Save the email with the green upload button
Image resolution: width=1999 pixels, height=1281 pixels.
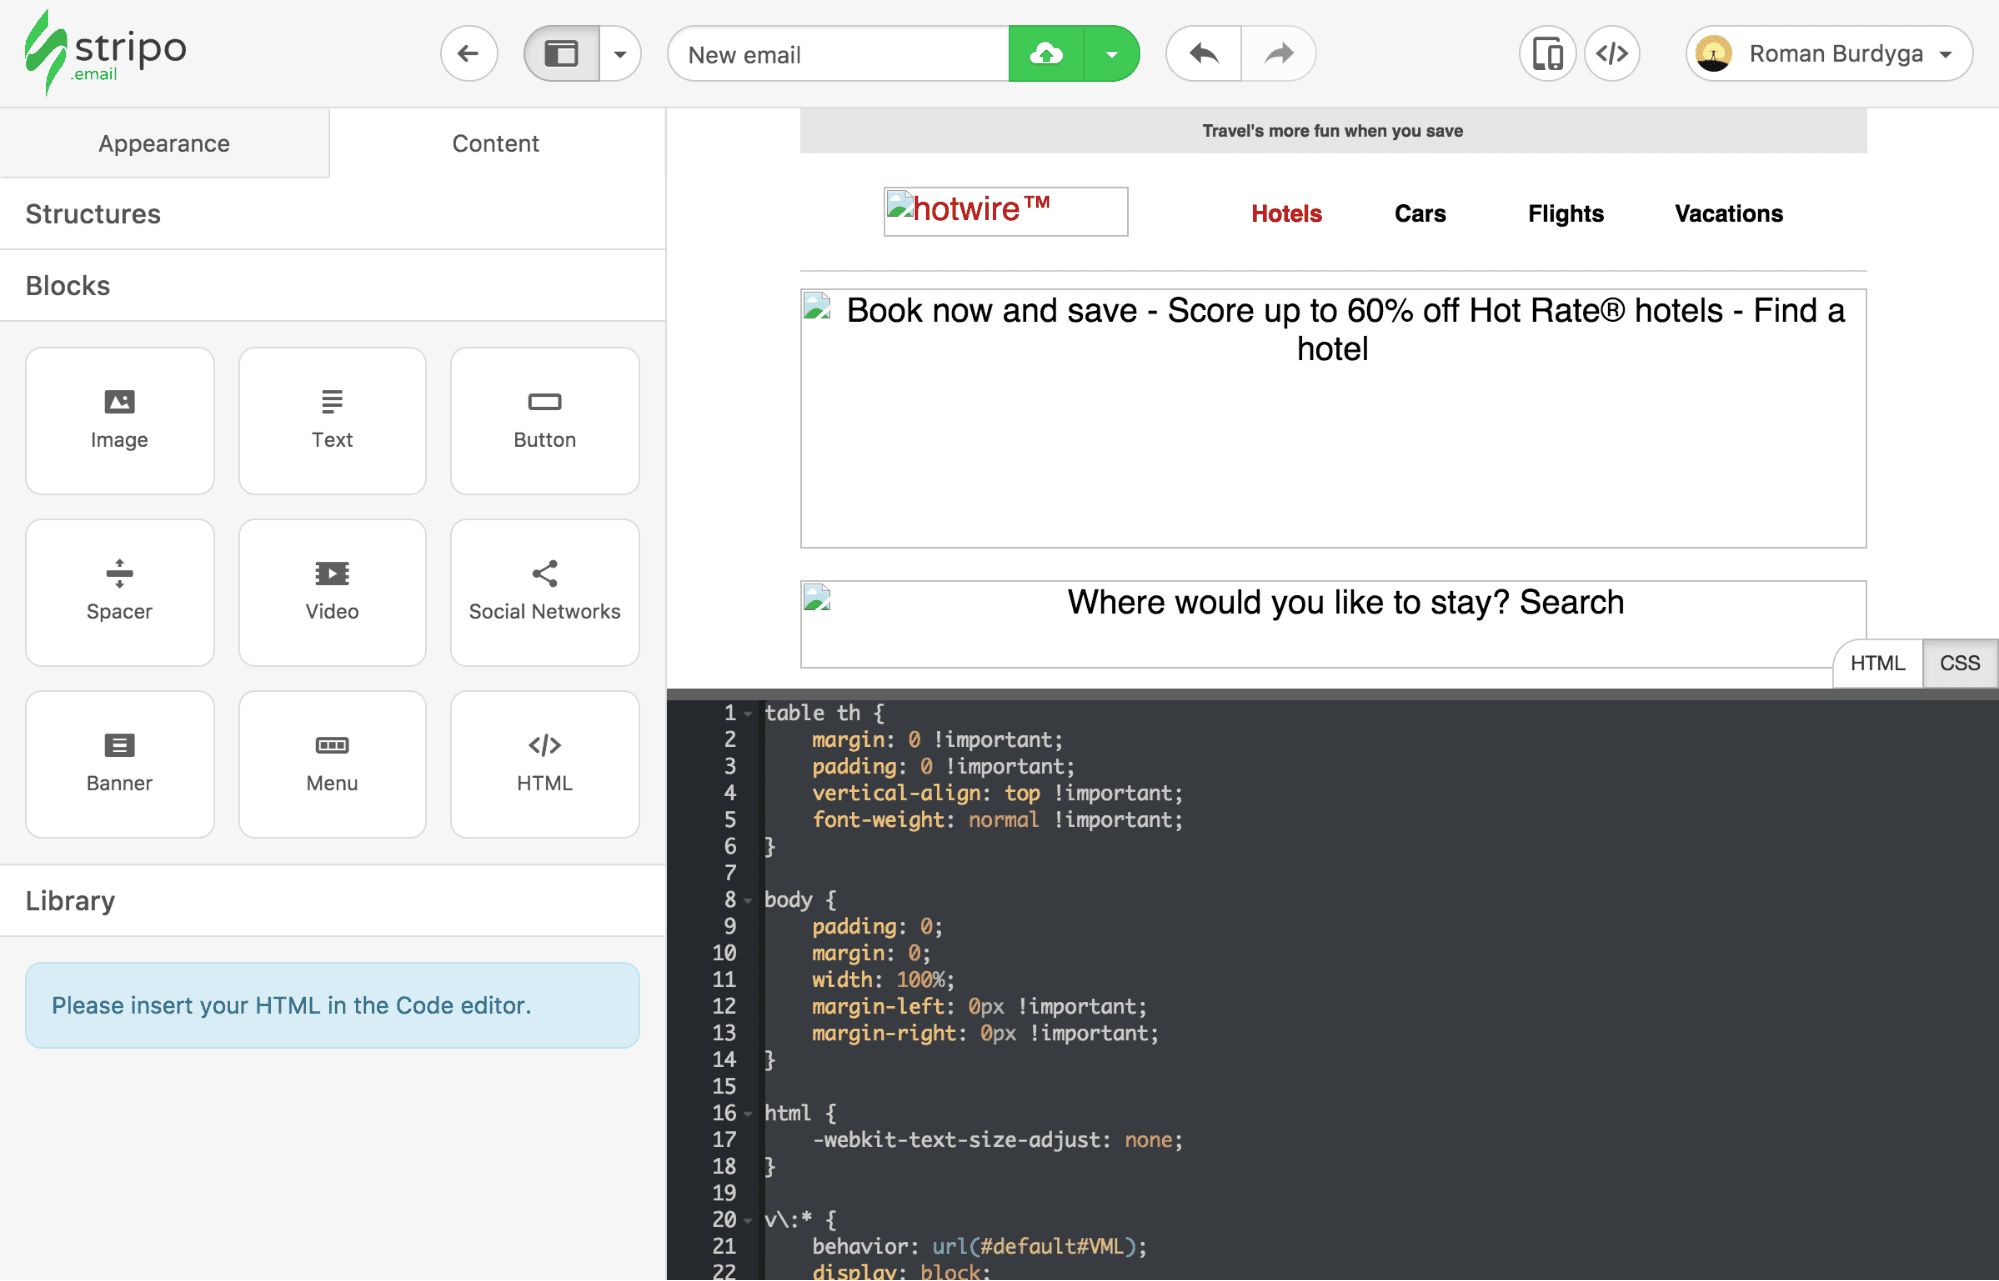coord(1045,53)
